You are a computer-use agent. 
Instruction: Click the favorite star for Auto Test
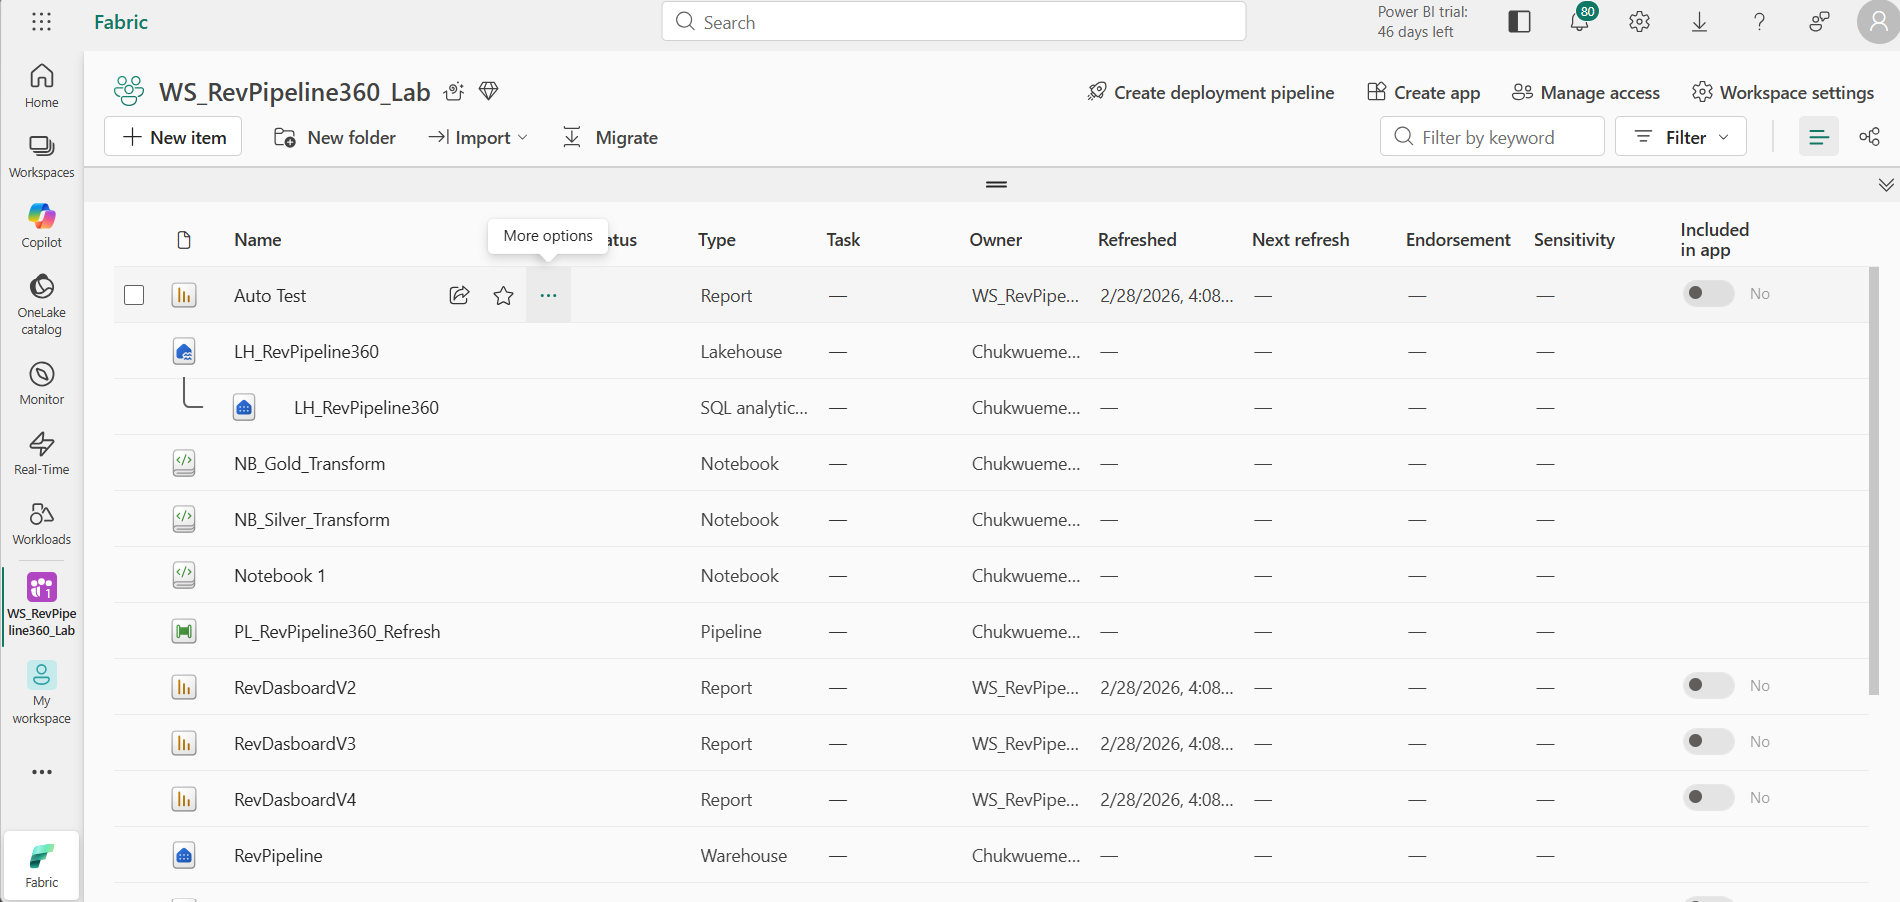[x=503, y=296]
